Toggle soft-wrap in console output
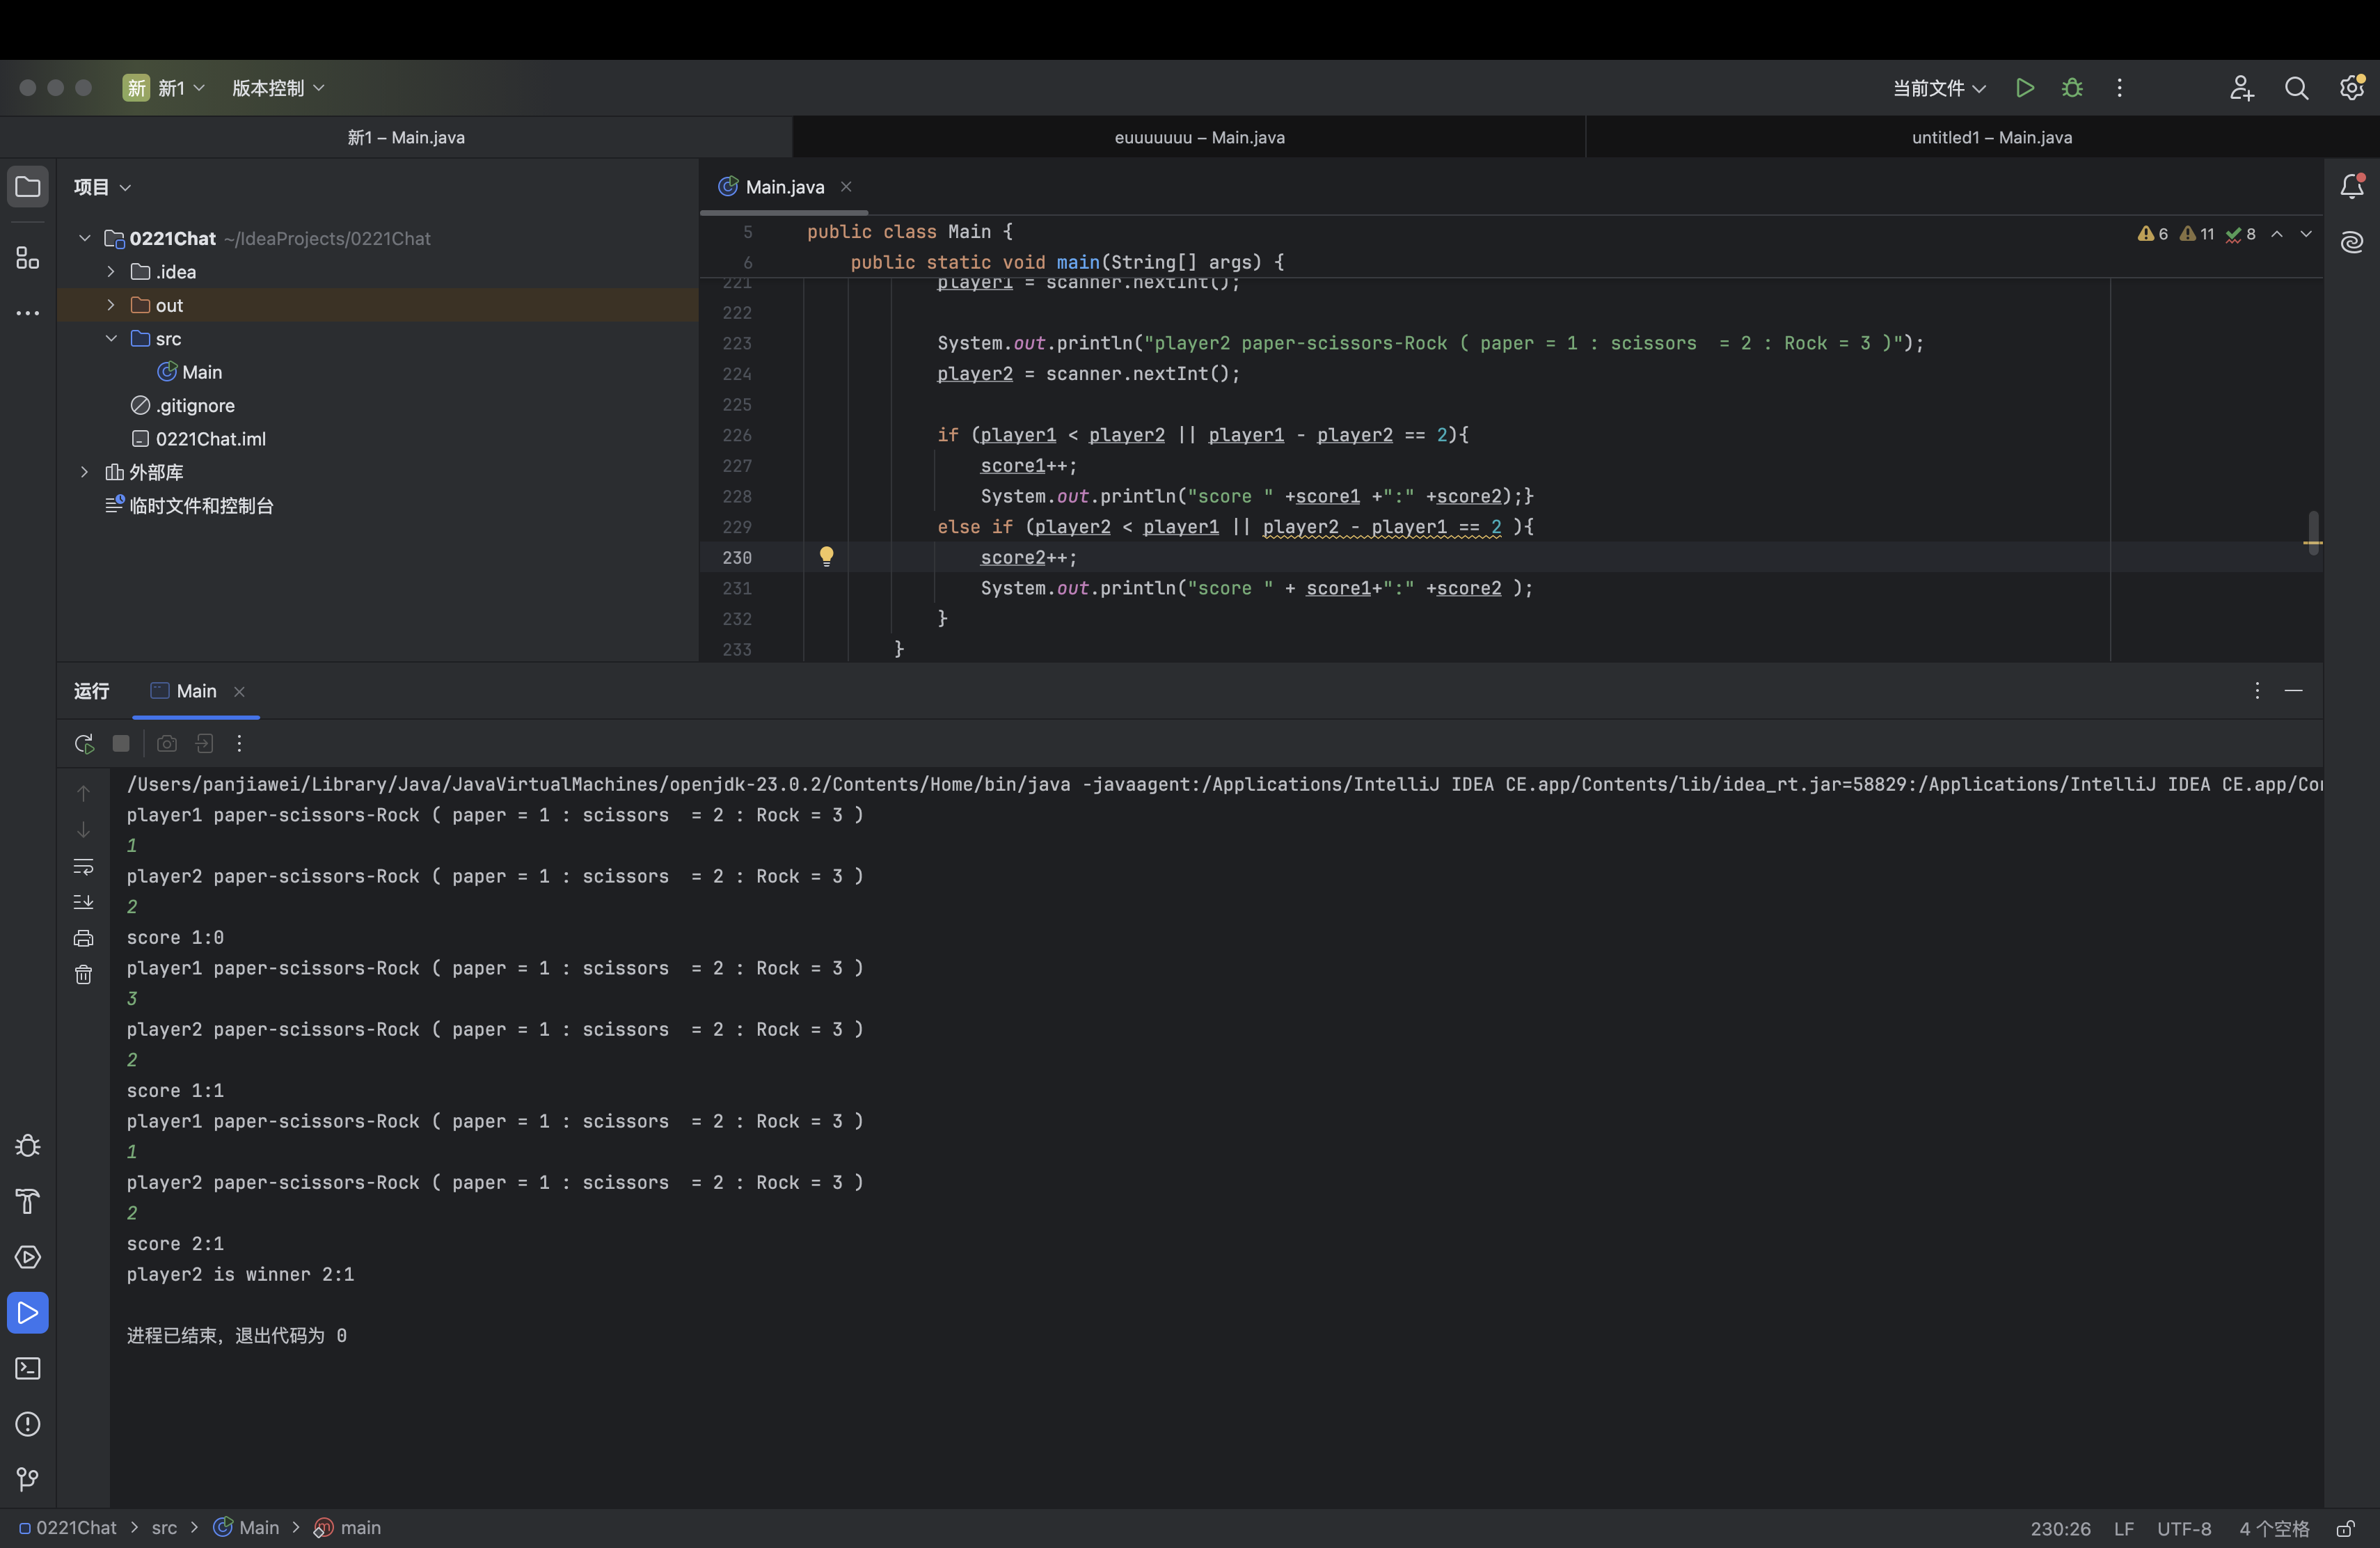 [84, 866]
